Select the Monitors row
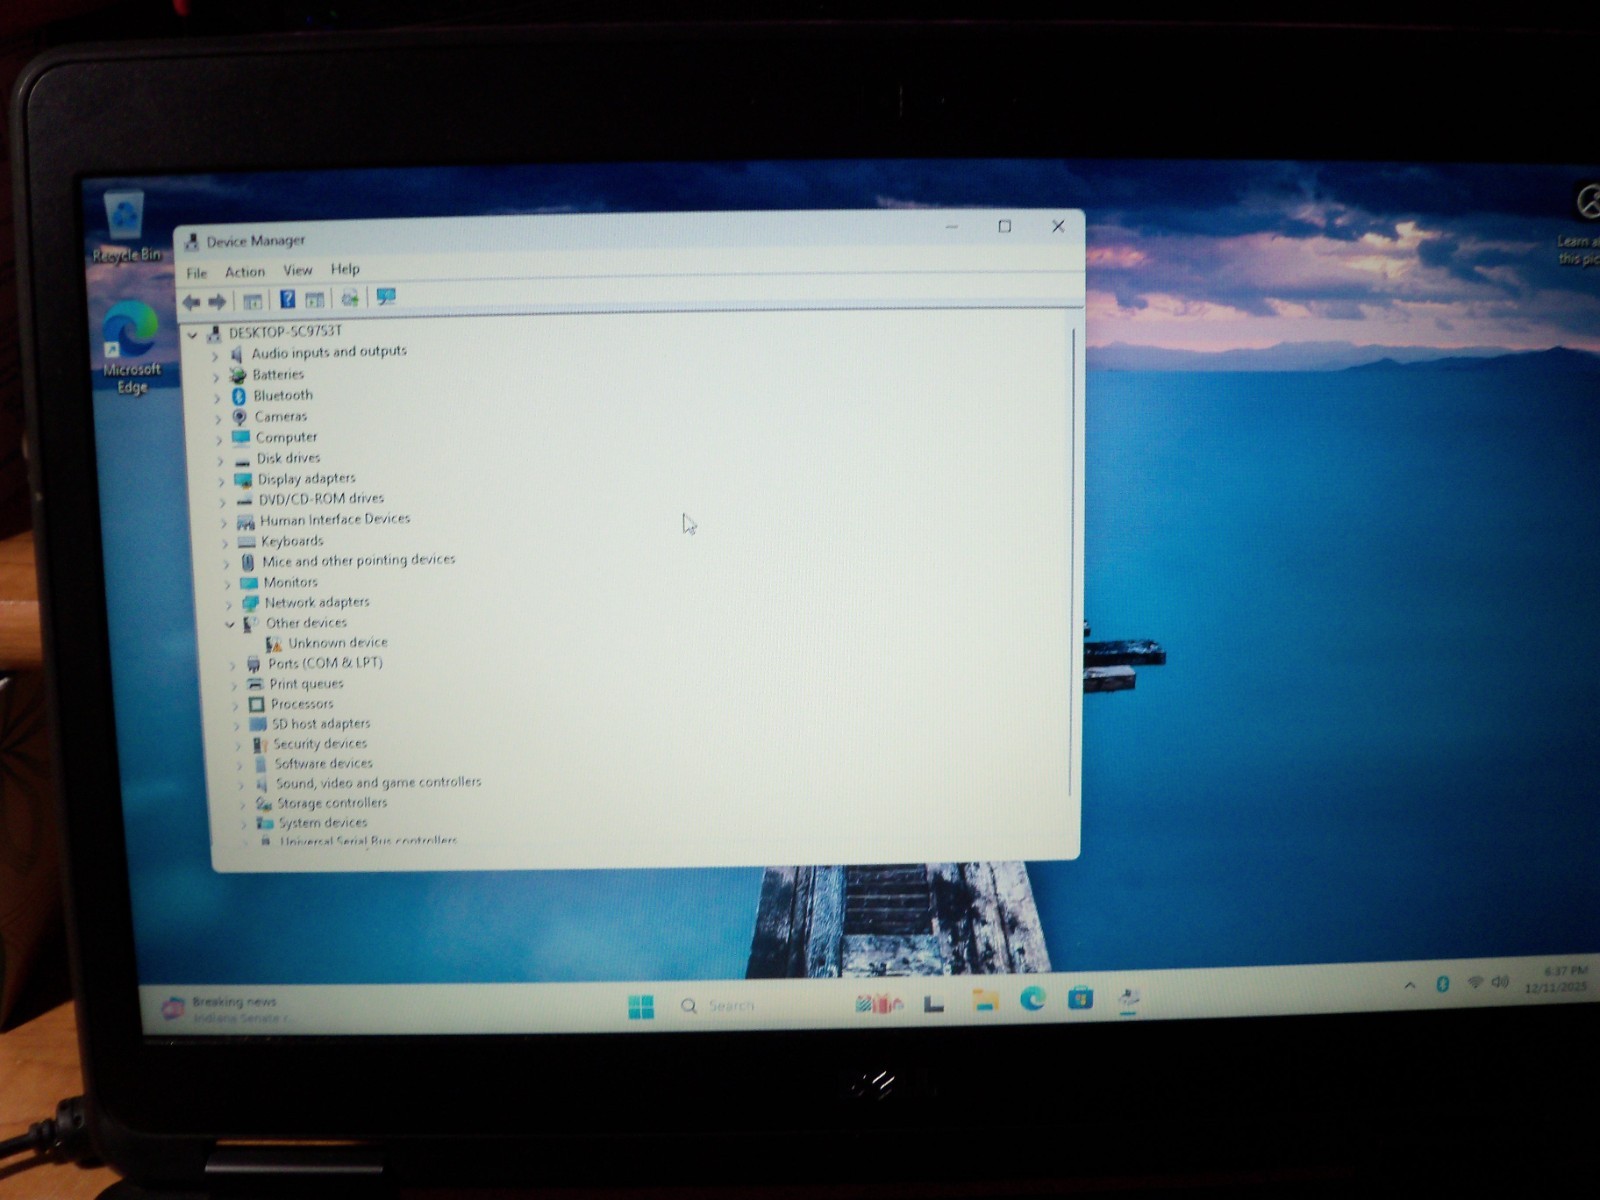The image size is (1600, 1200). [x=290, y=582]
